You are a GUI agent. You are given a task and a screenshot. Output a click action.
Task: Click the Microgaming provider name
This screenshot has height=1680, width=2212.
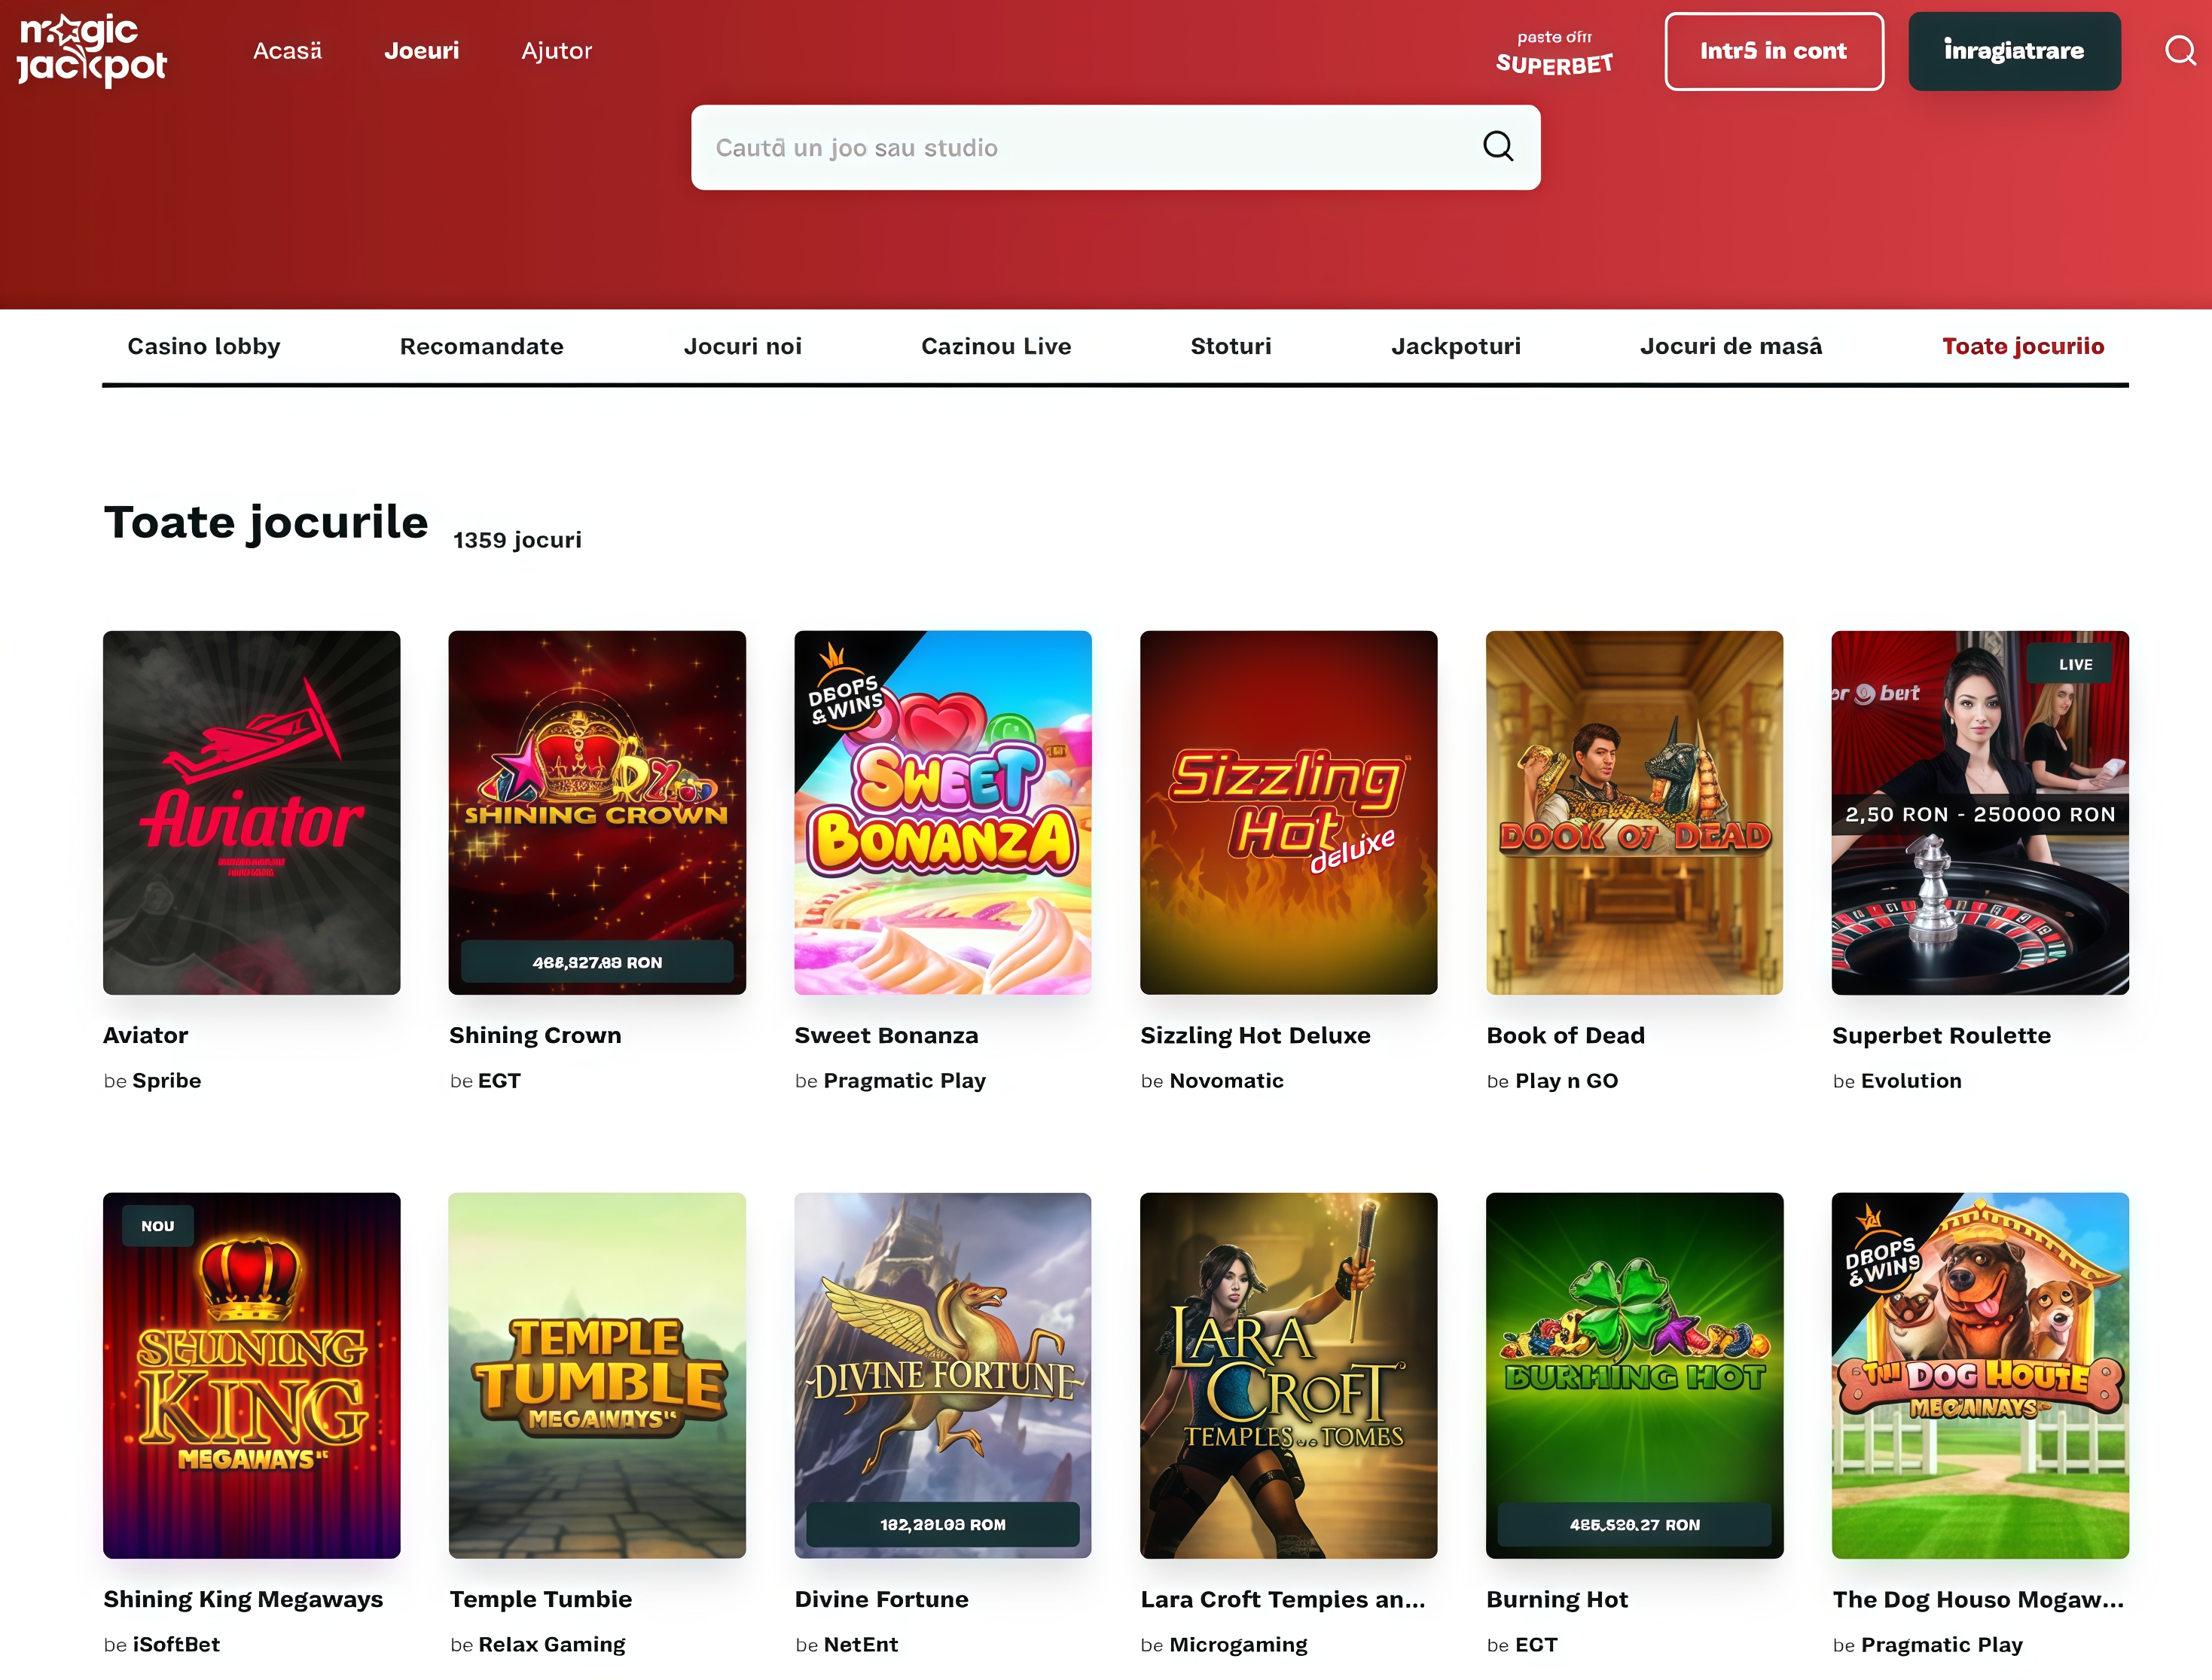(1238, 1645)
